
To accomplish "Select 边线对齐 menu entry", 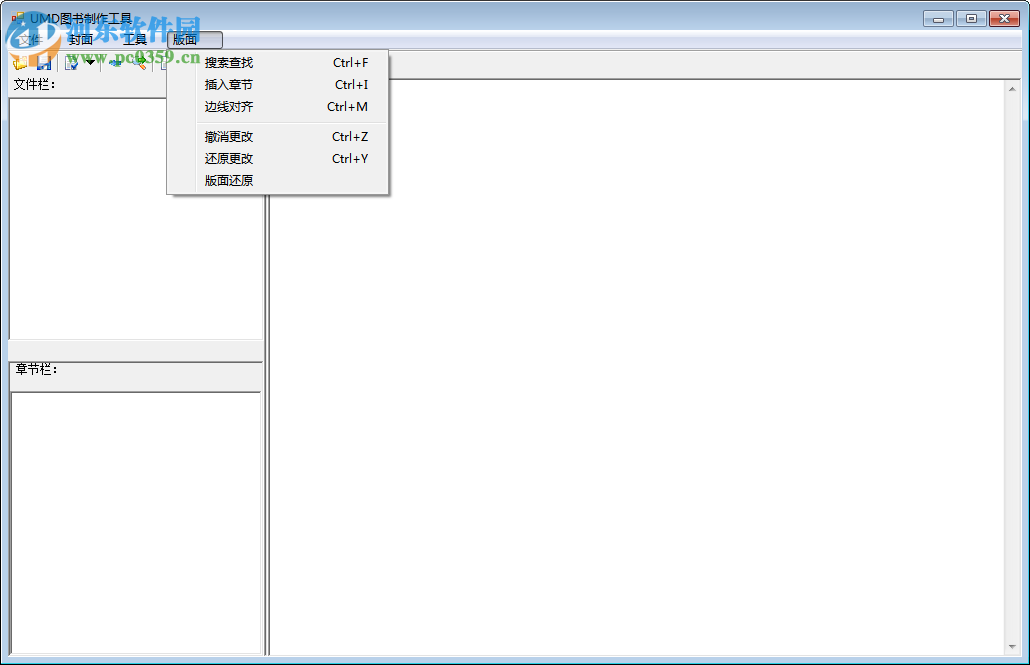I will pyautogui.click(x=278, y=106).
